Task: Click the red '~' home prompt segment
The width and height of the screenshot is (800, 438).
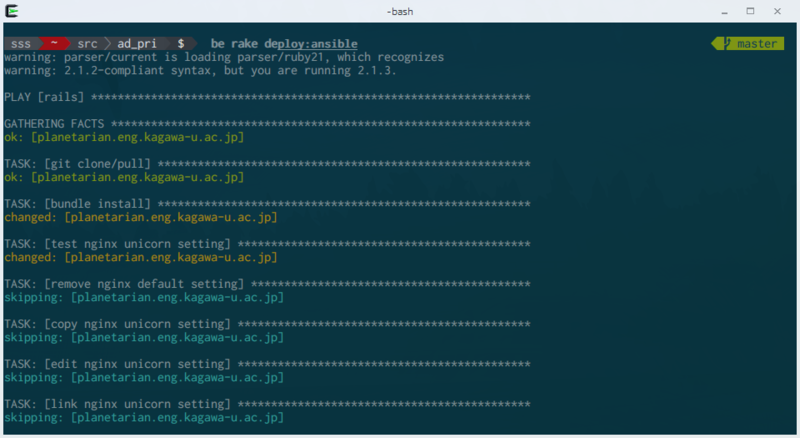Action: tap(54, 44)
